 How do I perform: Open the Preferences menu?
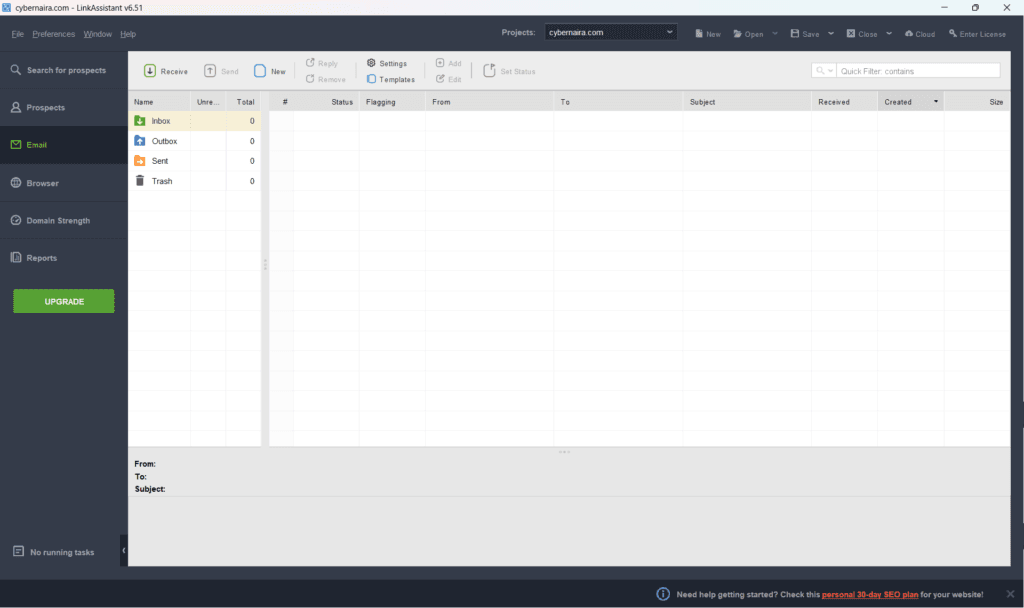[54, 34]
